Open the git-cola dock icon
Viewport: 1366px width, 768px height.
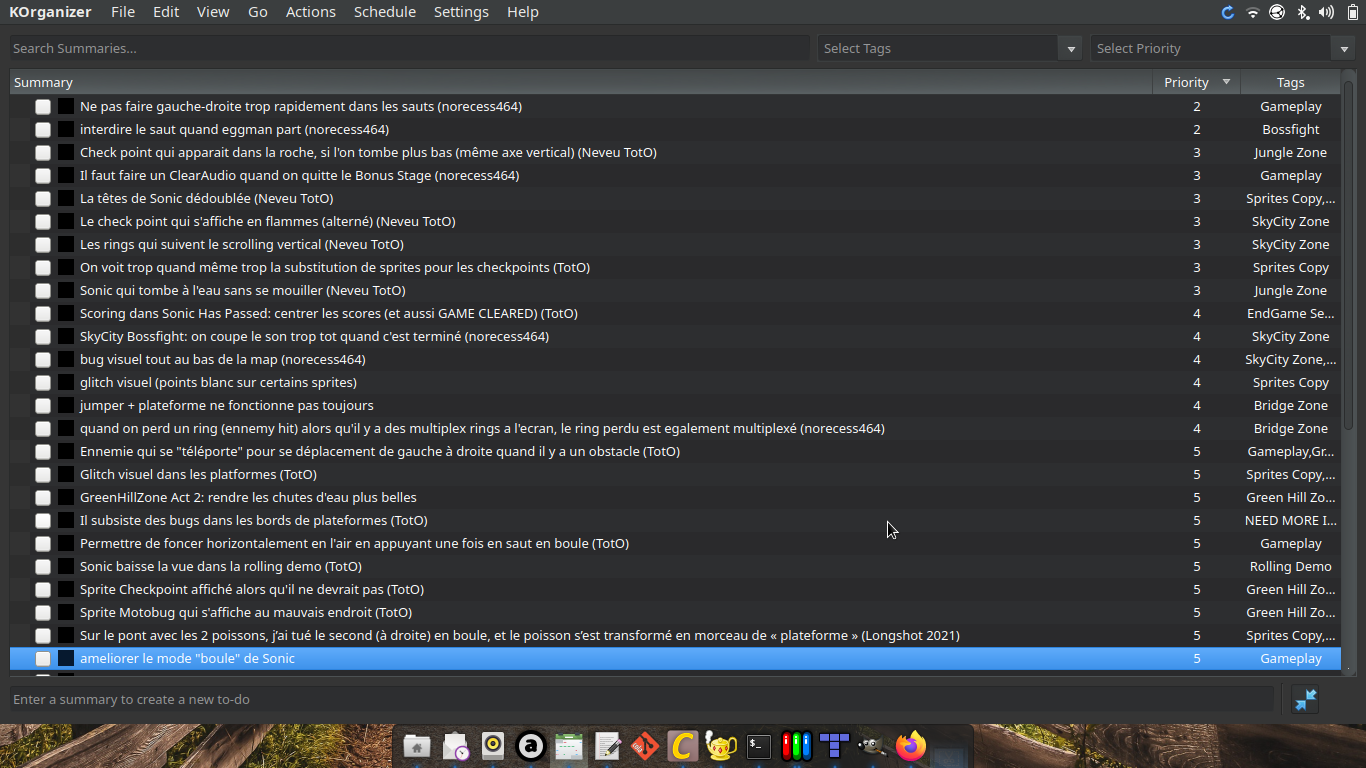click(x=645, y=746)
